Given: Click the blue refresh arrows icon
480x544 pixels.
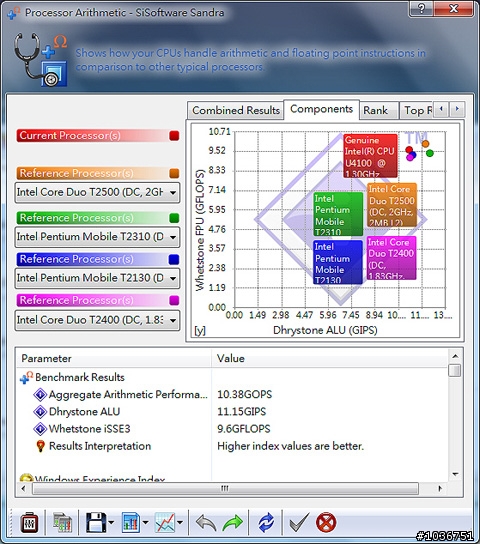Looking at the screenshot, I should [266, 522].
